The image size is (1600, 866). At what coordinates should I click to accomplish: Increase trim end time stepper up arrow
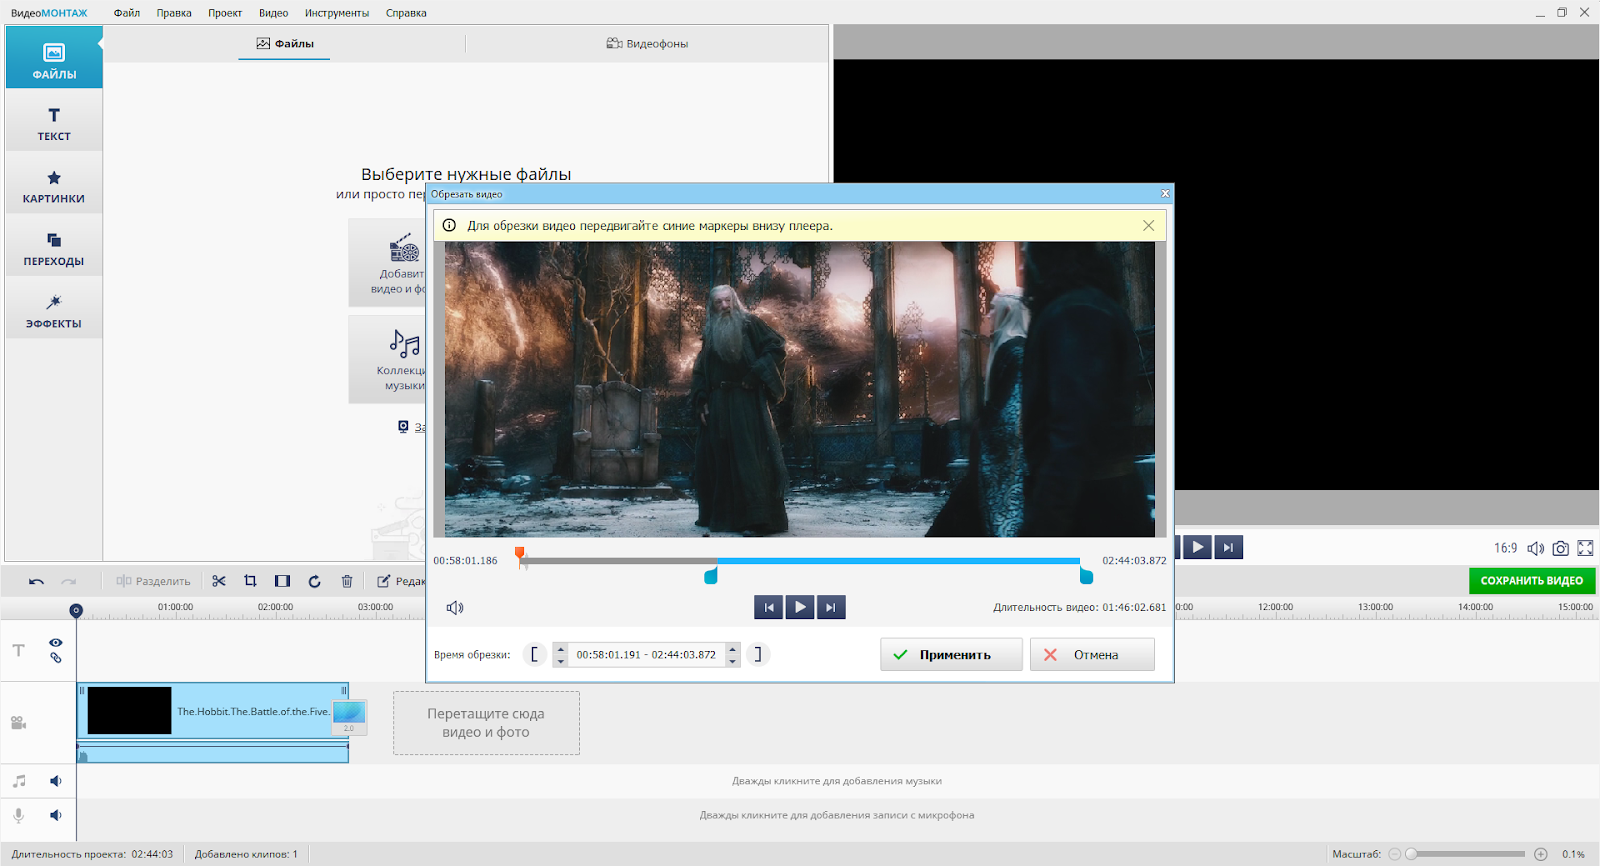tap(733, 648)
